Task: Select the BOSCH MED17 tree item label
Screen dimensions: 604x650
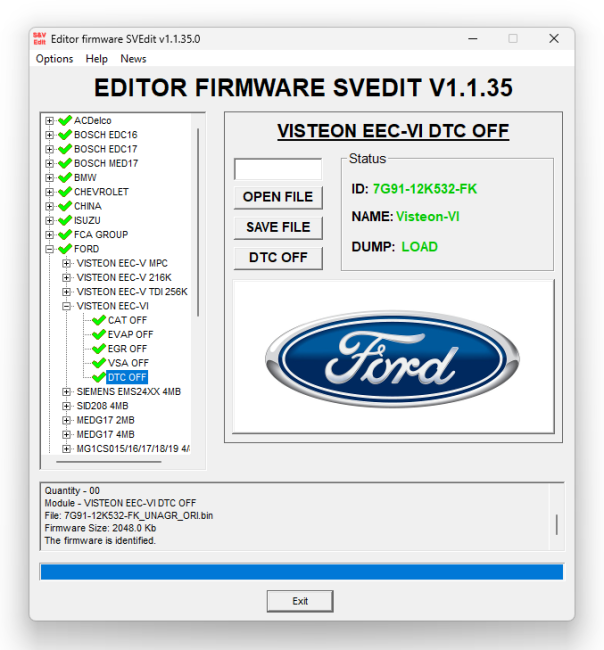Action: (106, 163)
